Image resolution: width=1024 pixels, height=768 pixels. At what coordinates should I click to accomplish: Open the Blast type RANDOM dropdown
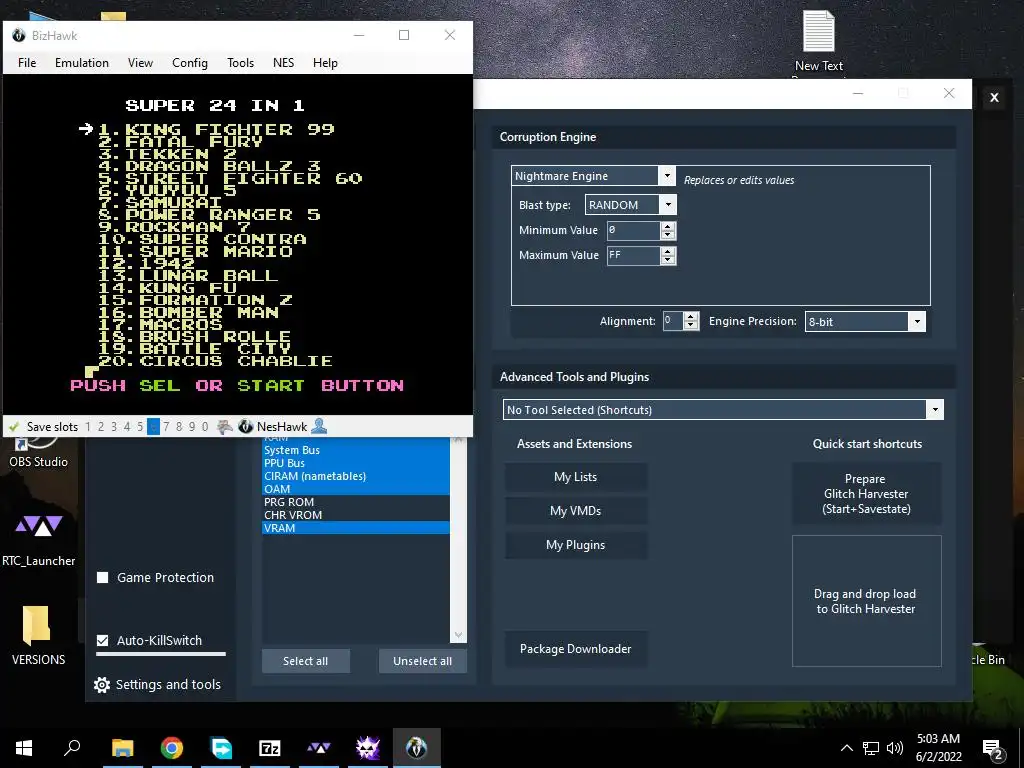(668, 204)
